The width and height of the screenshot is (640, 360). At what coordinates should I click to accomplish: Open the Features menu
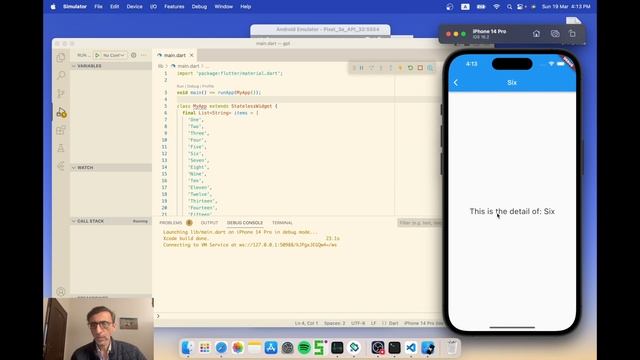pos(174,7)
